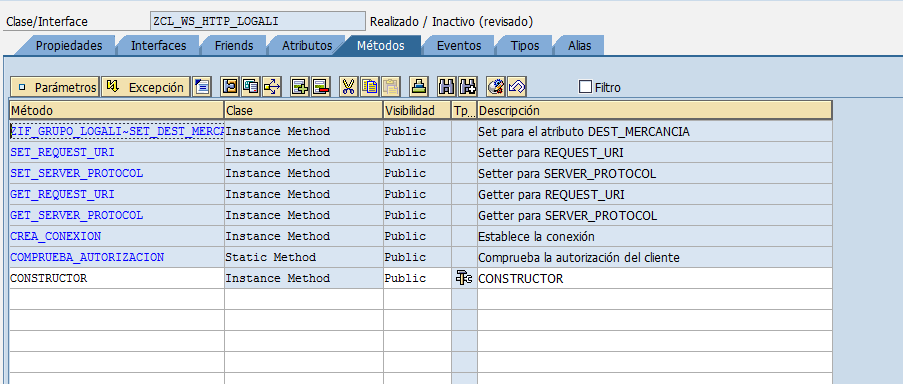Select the SET_REQUEST_URI method
The image size is (903, 384).
tap(117, 153)
